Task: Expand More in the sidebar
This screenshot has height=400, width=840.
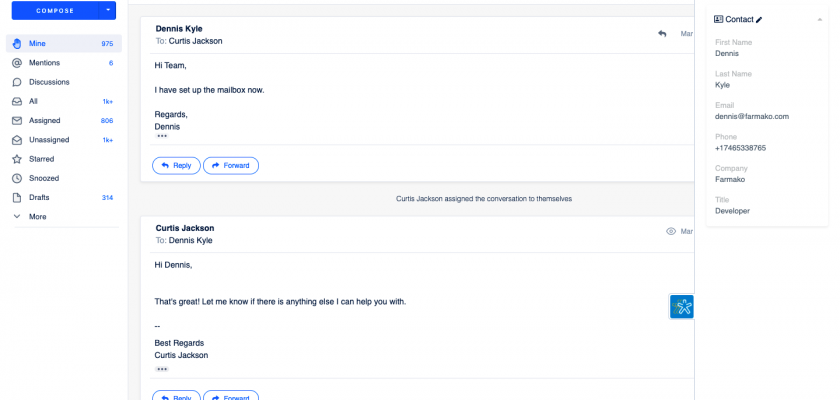Action: 37,216
